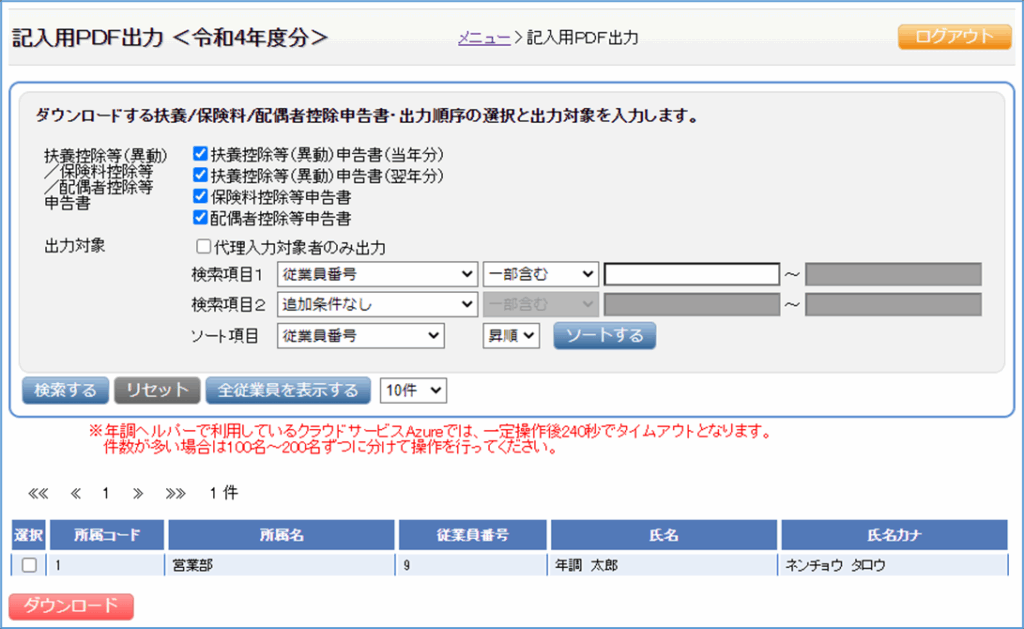This screenshot has width=1024, height=629.
Task: Go to first page of results
Action: click(38, 493)
